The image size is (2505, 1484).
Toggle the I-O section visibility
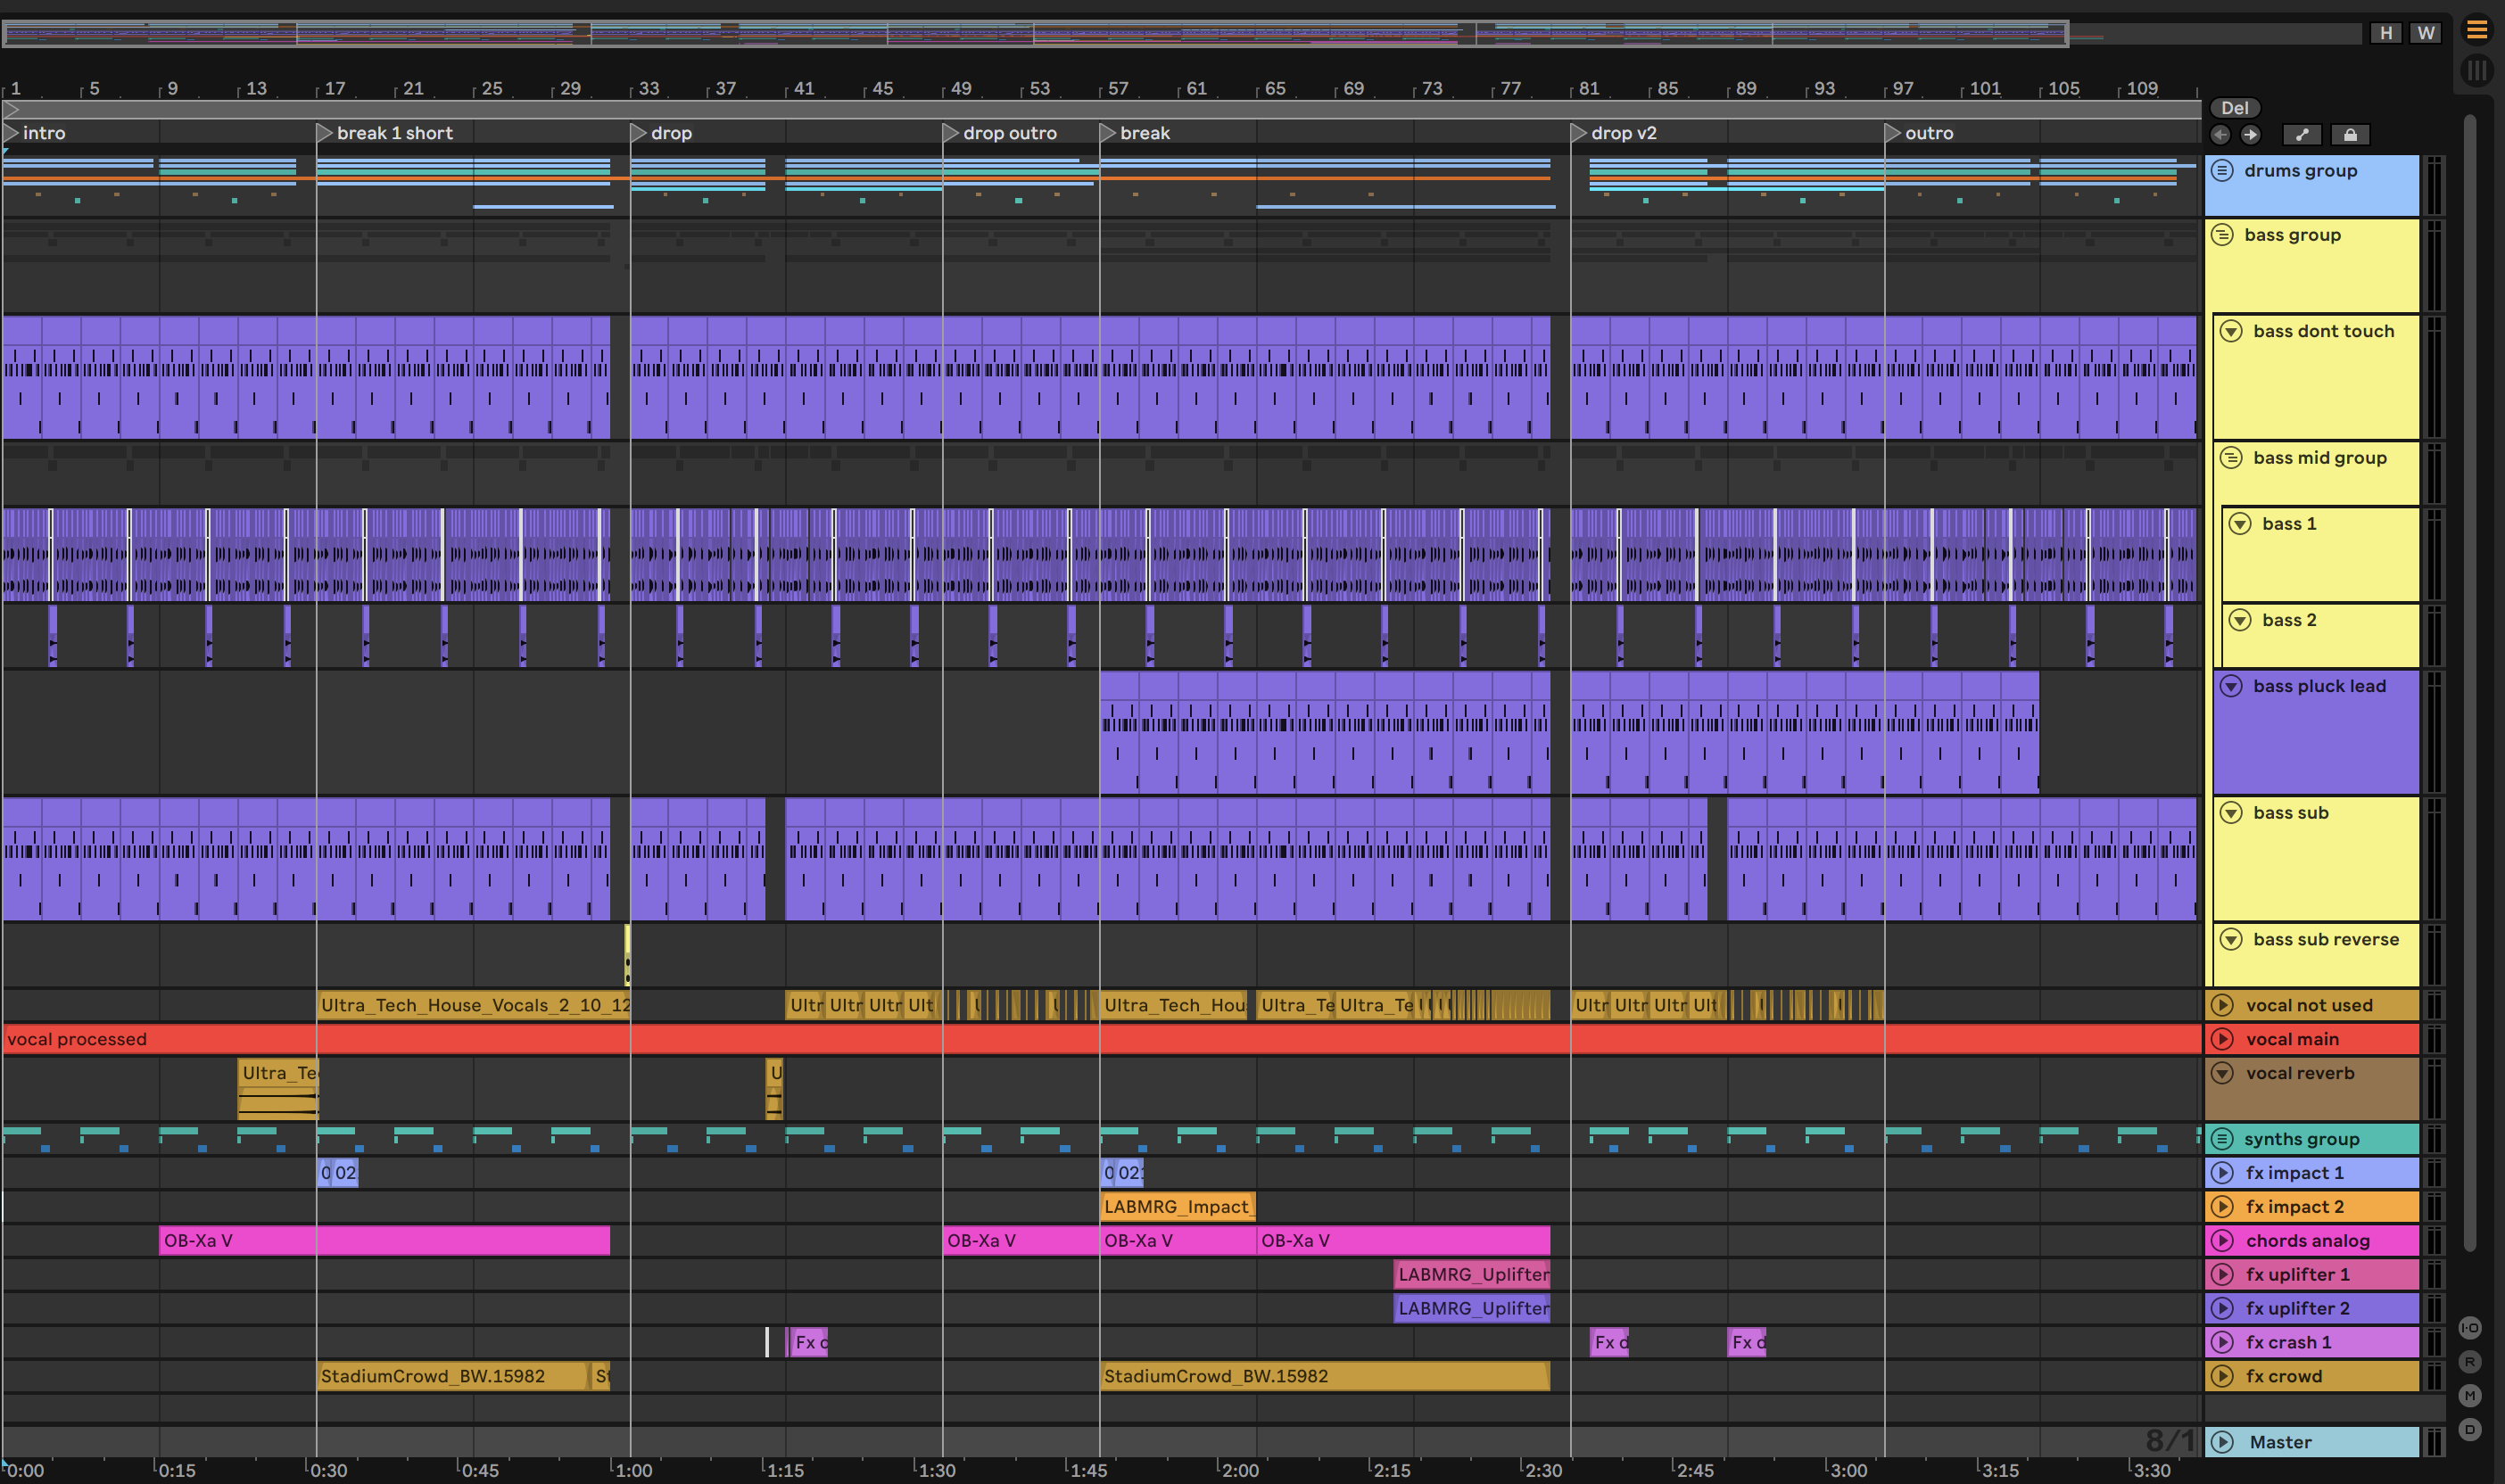pyautogui.click(x=2470, y=1328)
